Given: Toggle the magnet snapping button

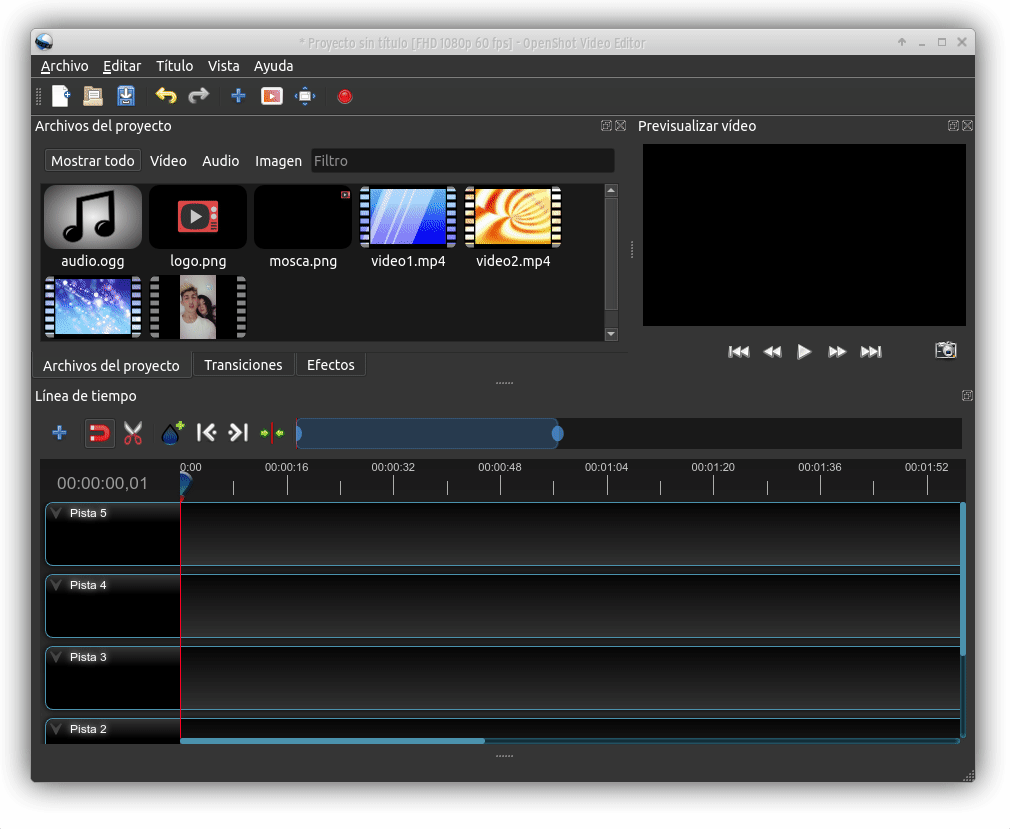Looking at the screenshot, I should pos(99,433).
